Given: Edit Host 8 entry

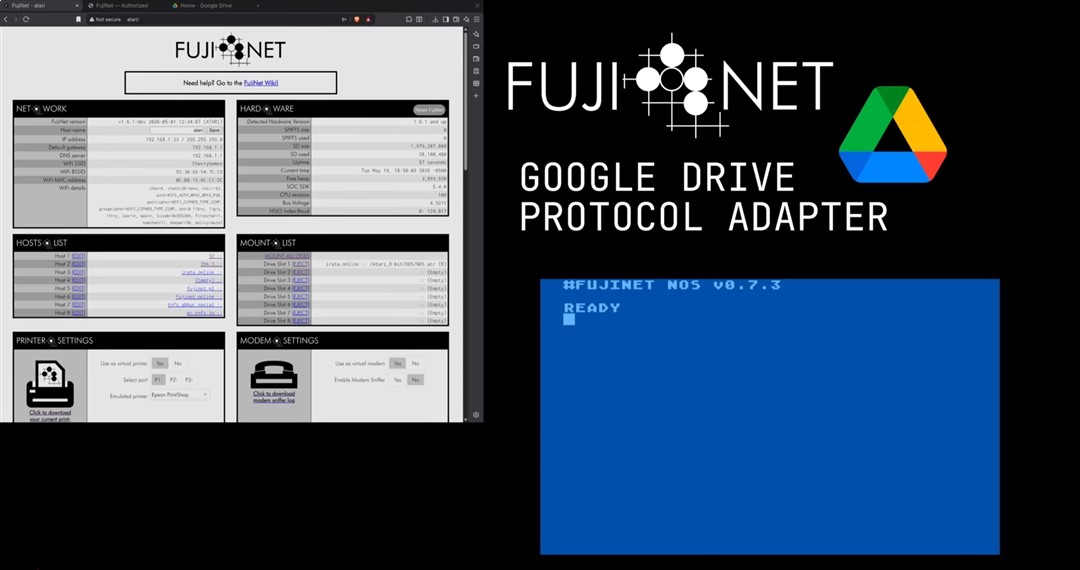Looking at the screenshot, I should pos(79,313).
